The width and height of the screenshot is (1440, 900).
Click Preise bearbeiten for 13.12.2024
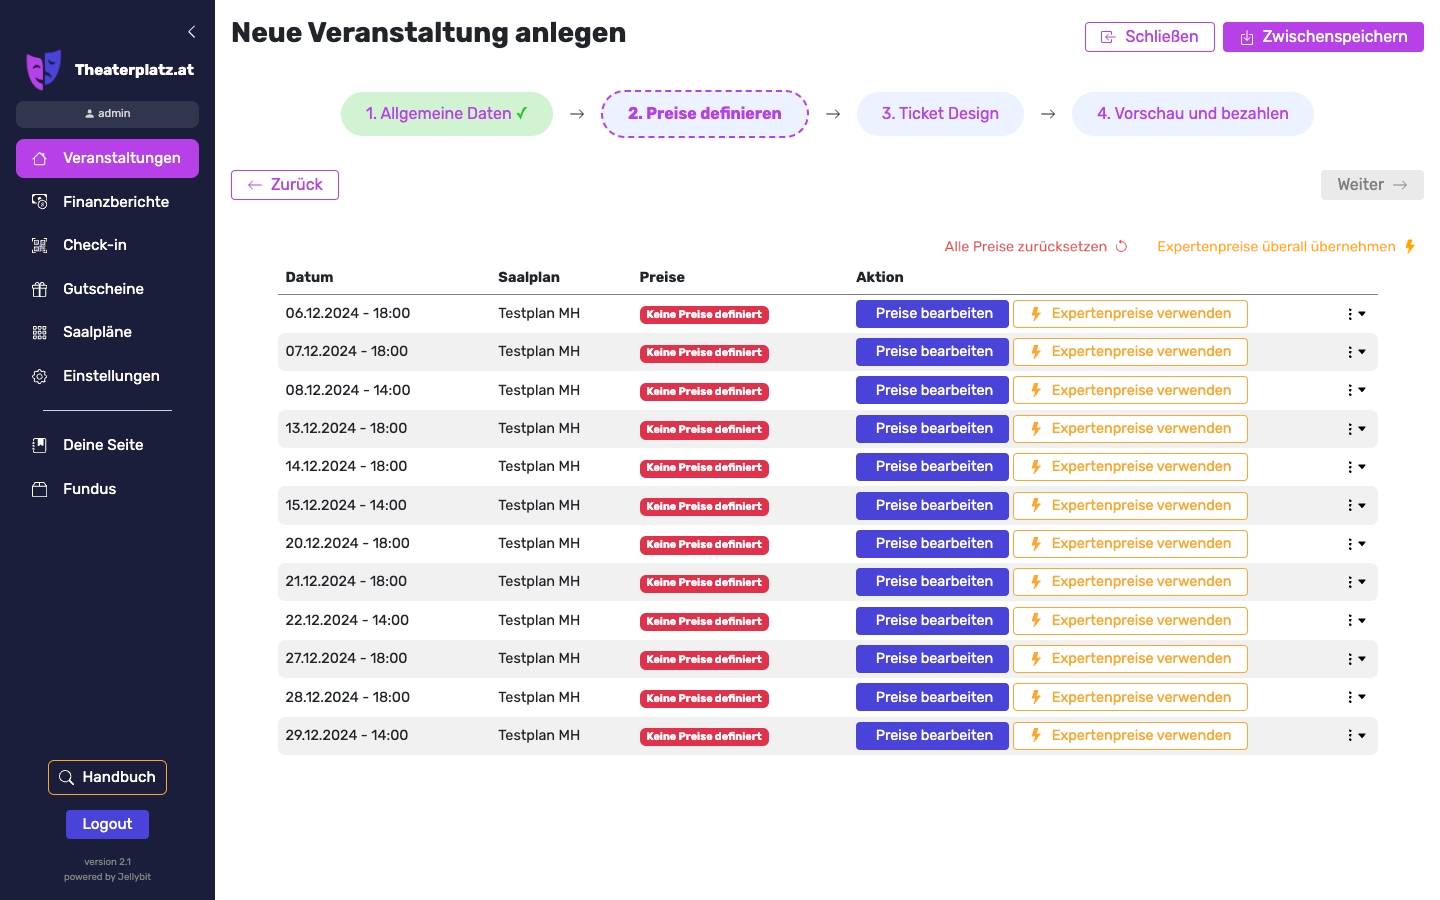[x=932, y=429]
